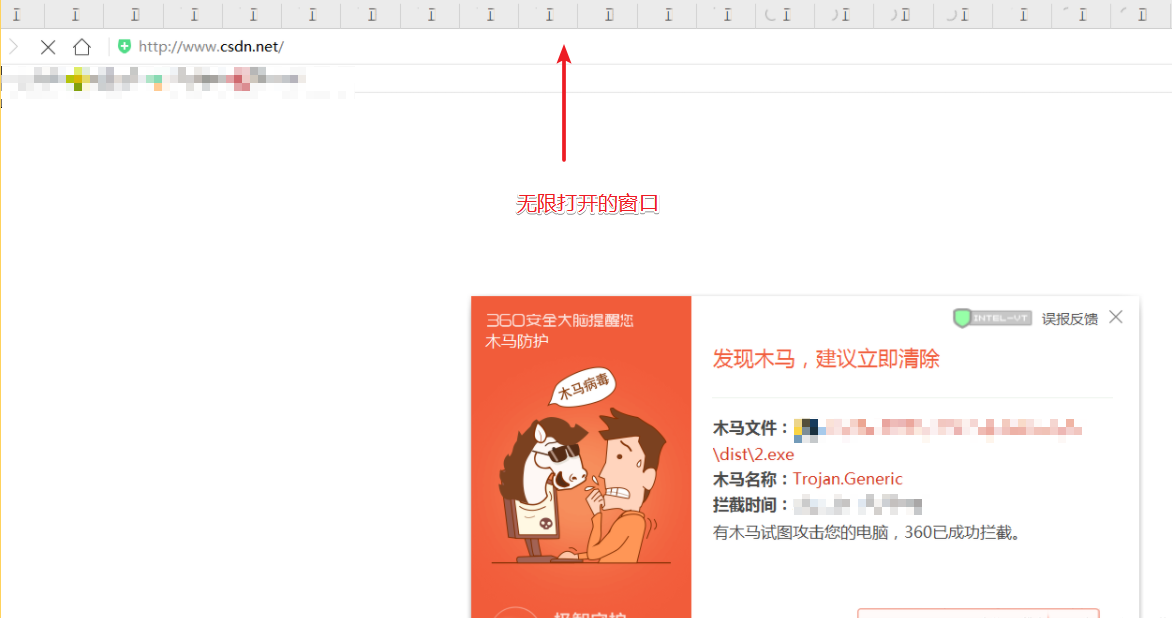Image resolution: width=1172 pixels, height=618 pixels.
Task: Click the \dist\2.exe file path text
Action: (753, 453)
